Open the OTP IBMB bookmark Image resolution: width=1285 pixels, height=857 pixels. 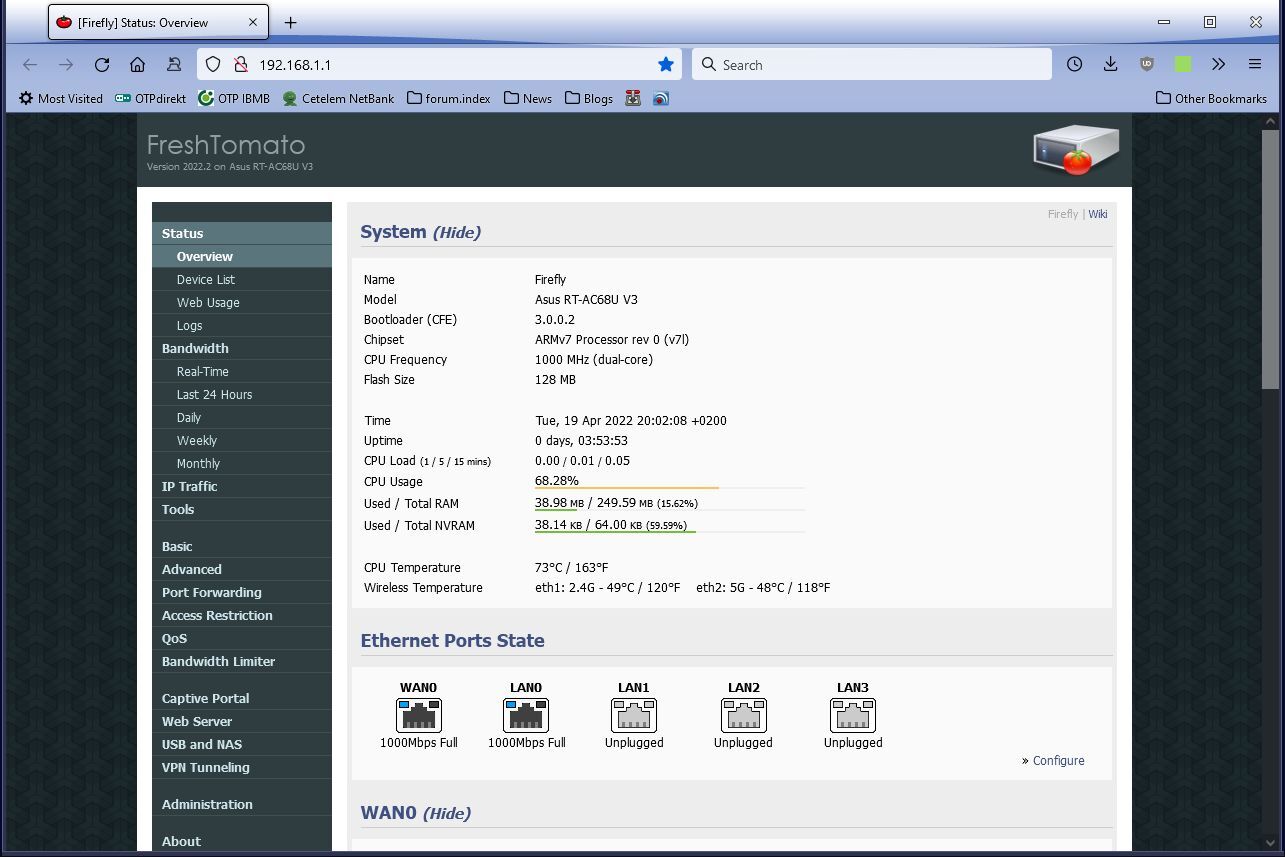click(234, 98)
